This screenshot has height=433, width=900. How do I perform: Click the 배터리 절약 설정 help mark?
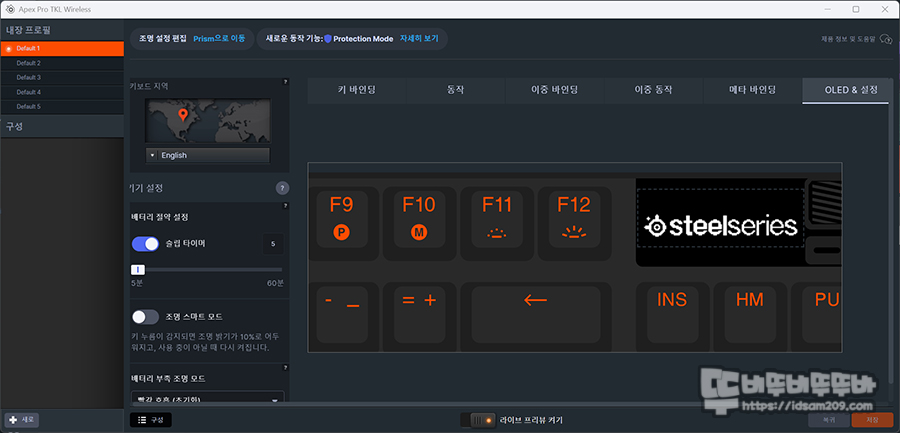point(285,206)
